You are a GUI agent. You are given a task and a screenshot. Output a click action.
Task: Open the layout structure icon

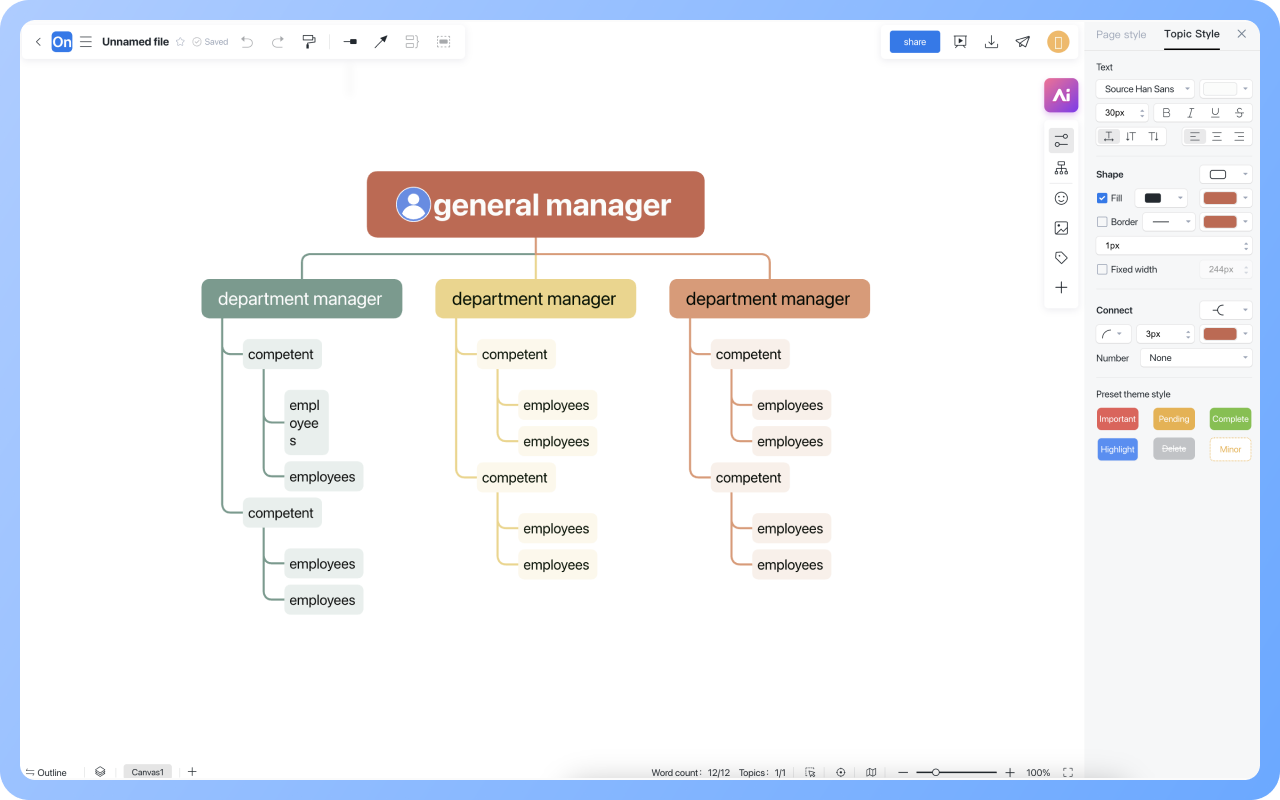tap(1061, 168)
